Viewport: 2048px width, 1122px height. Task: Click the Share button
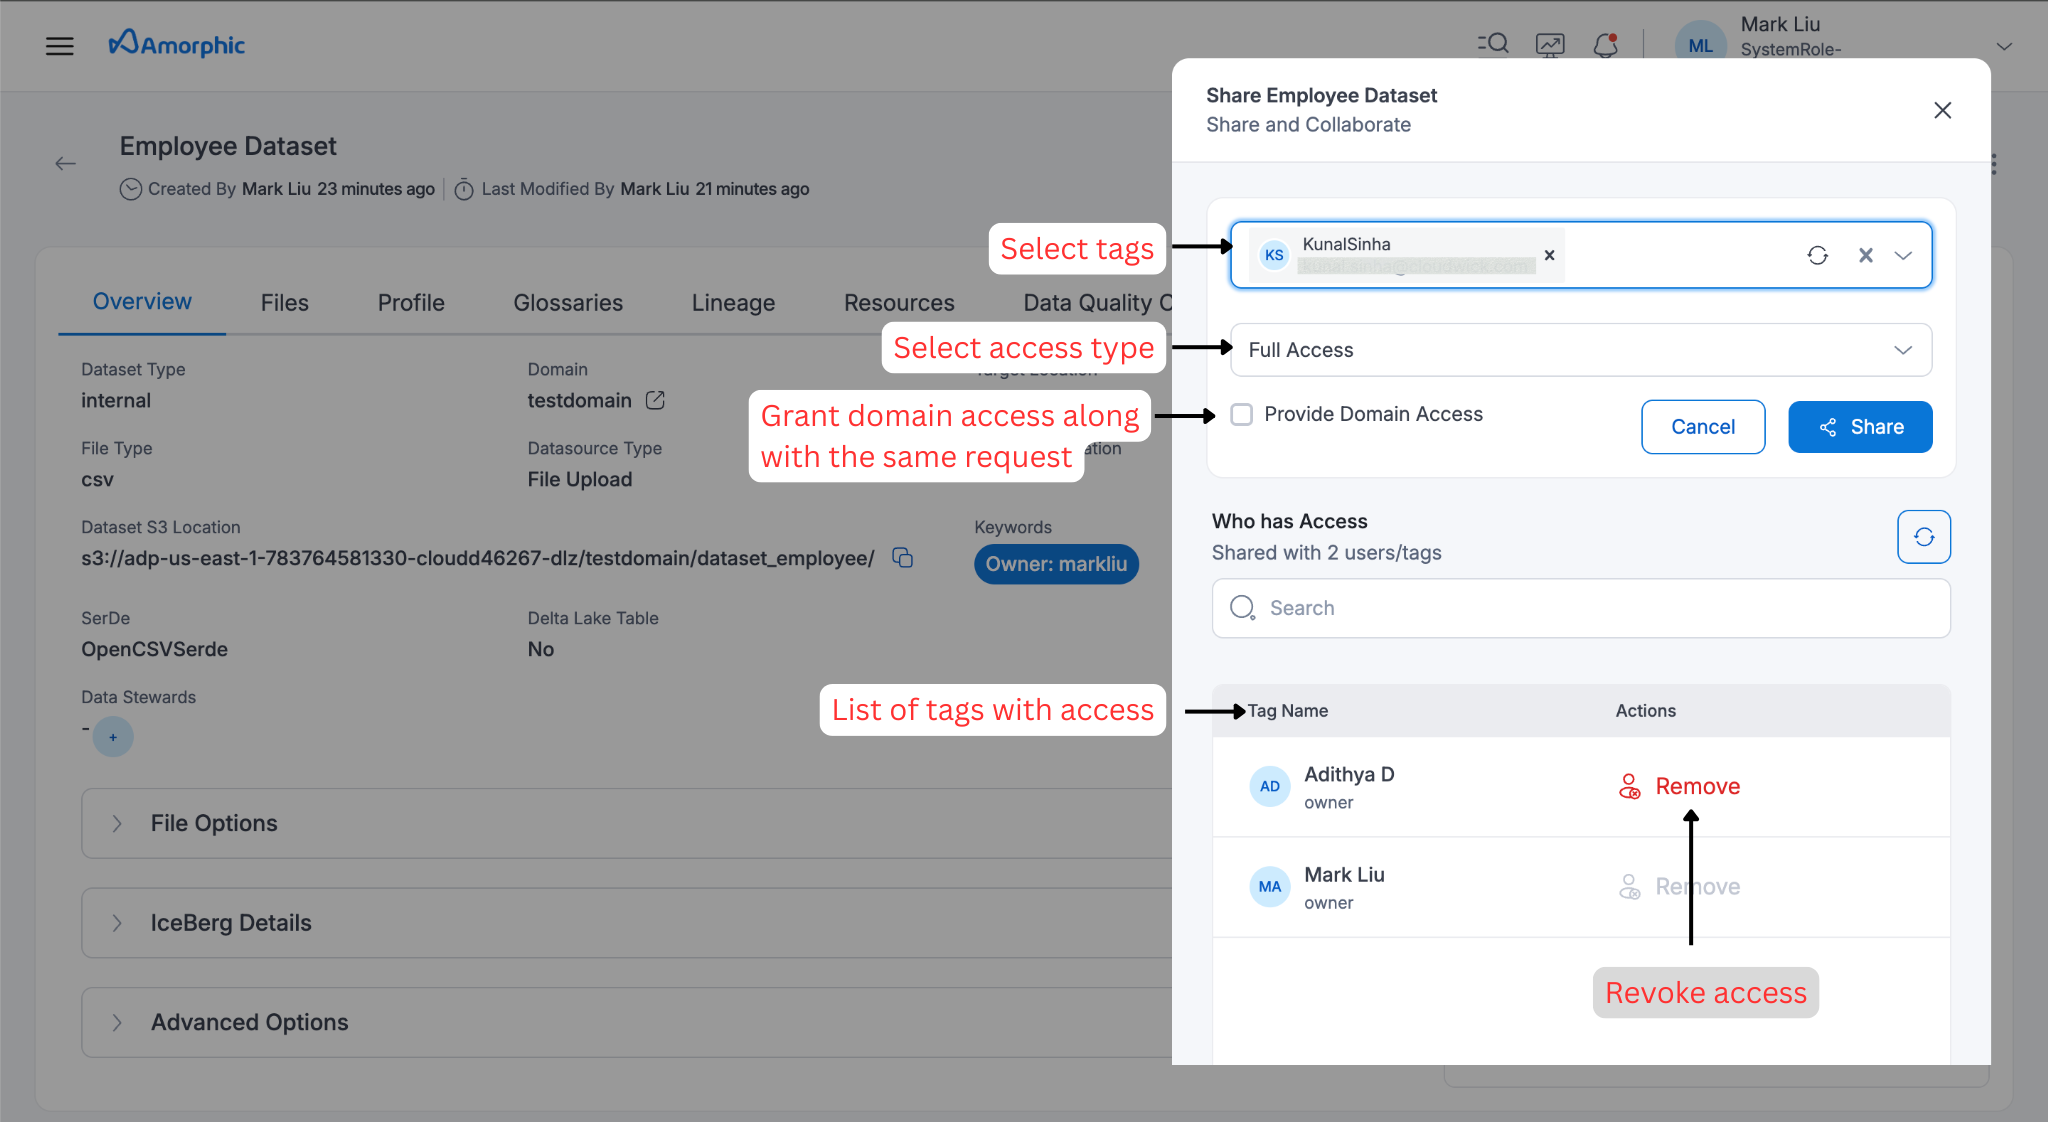(1860, 427)
